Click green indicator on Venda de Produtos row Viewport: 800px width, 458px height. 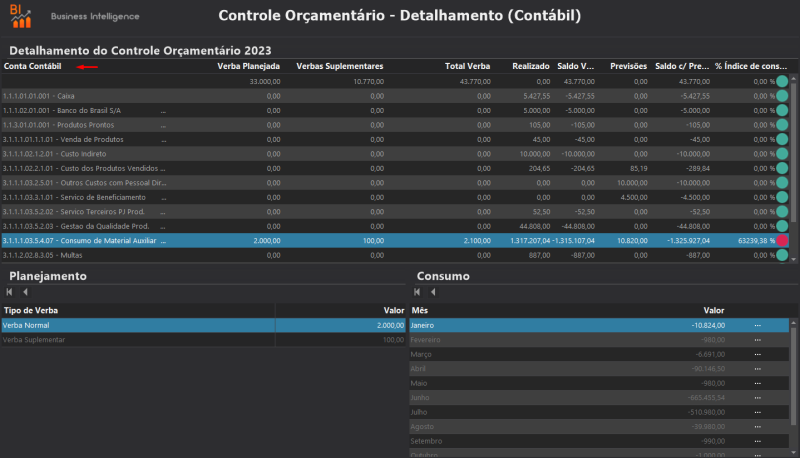782,139
